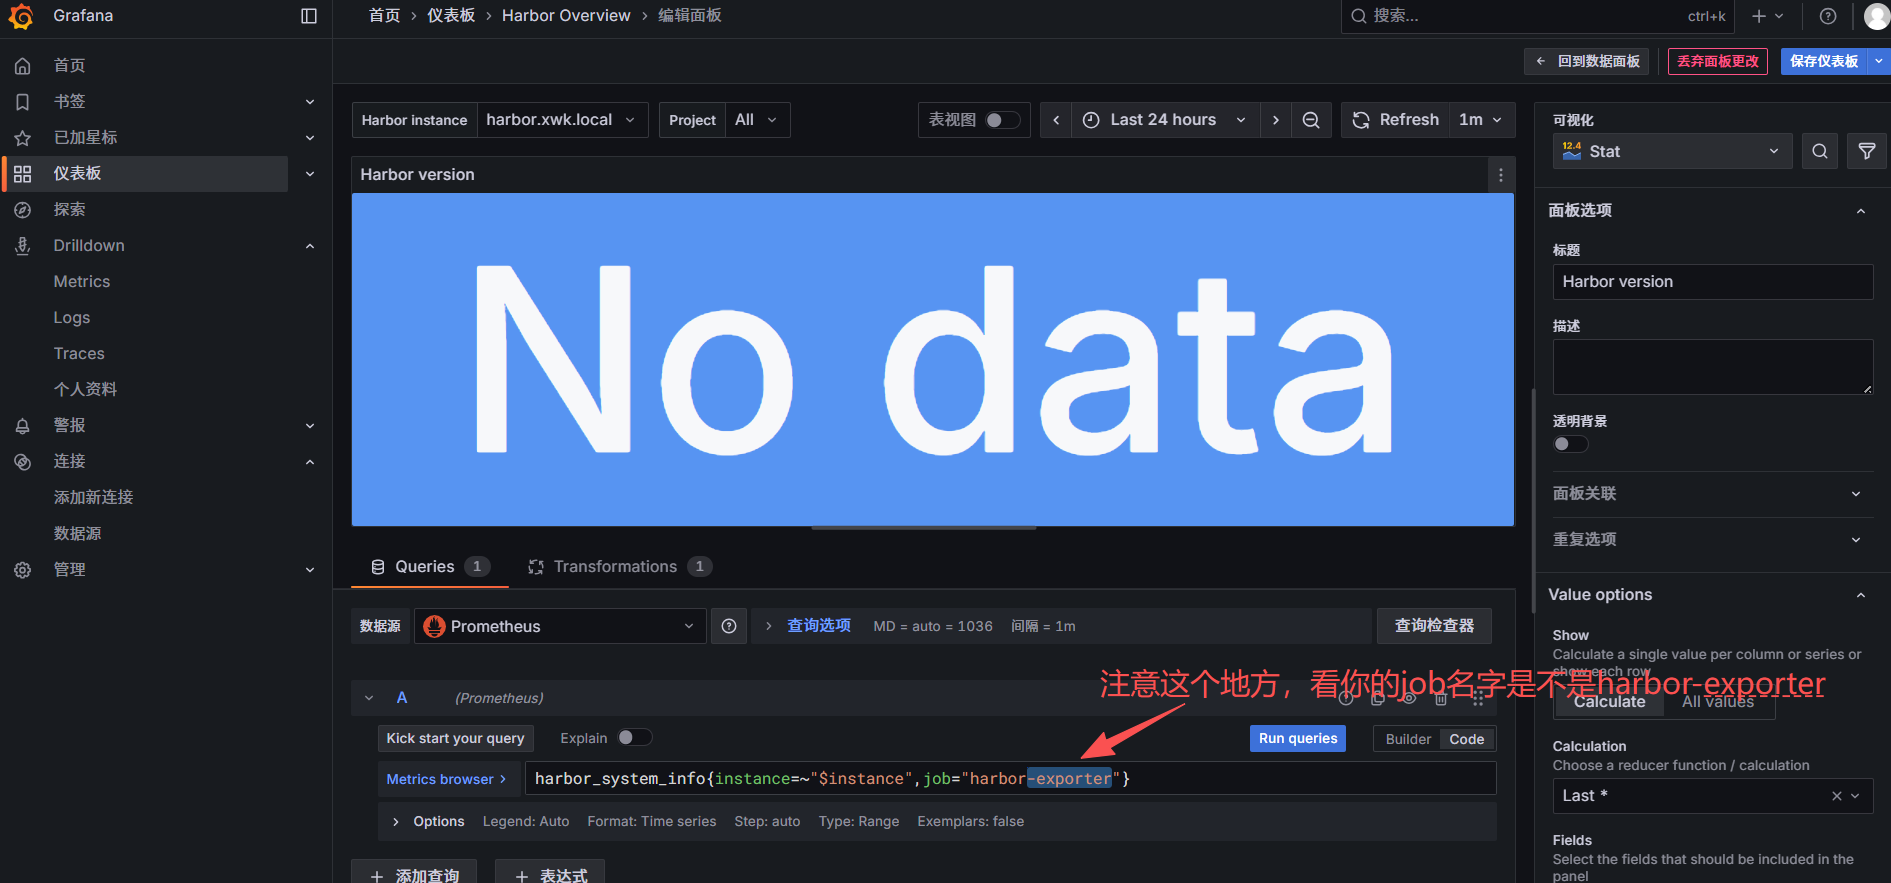Switch query editor to Builder mode

coord(1408,739)
